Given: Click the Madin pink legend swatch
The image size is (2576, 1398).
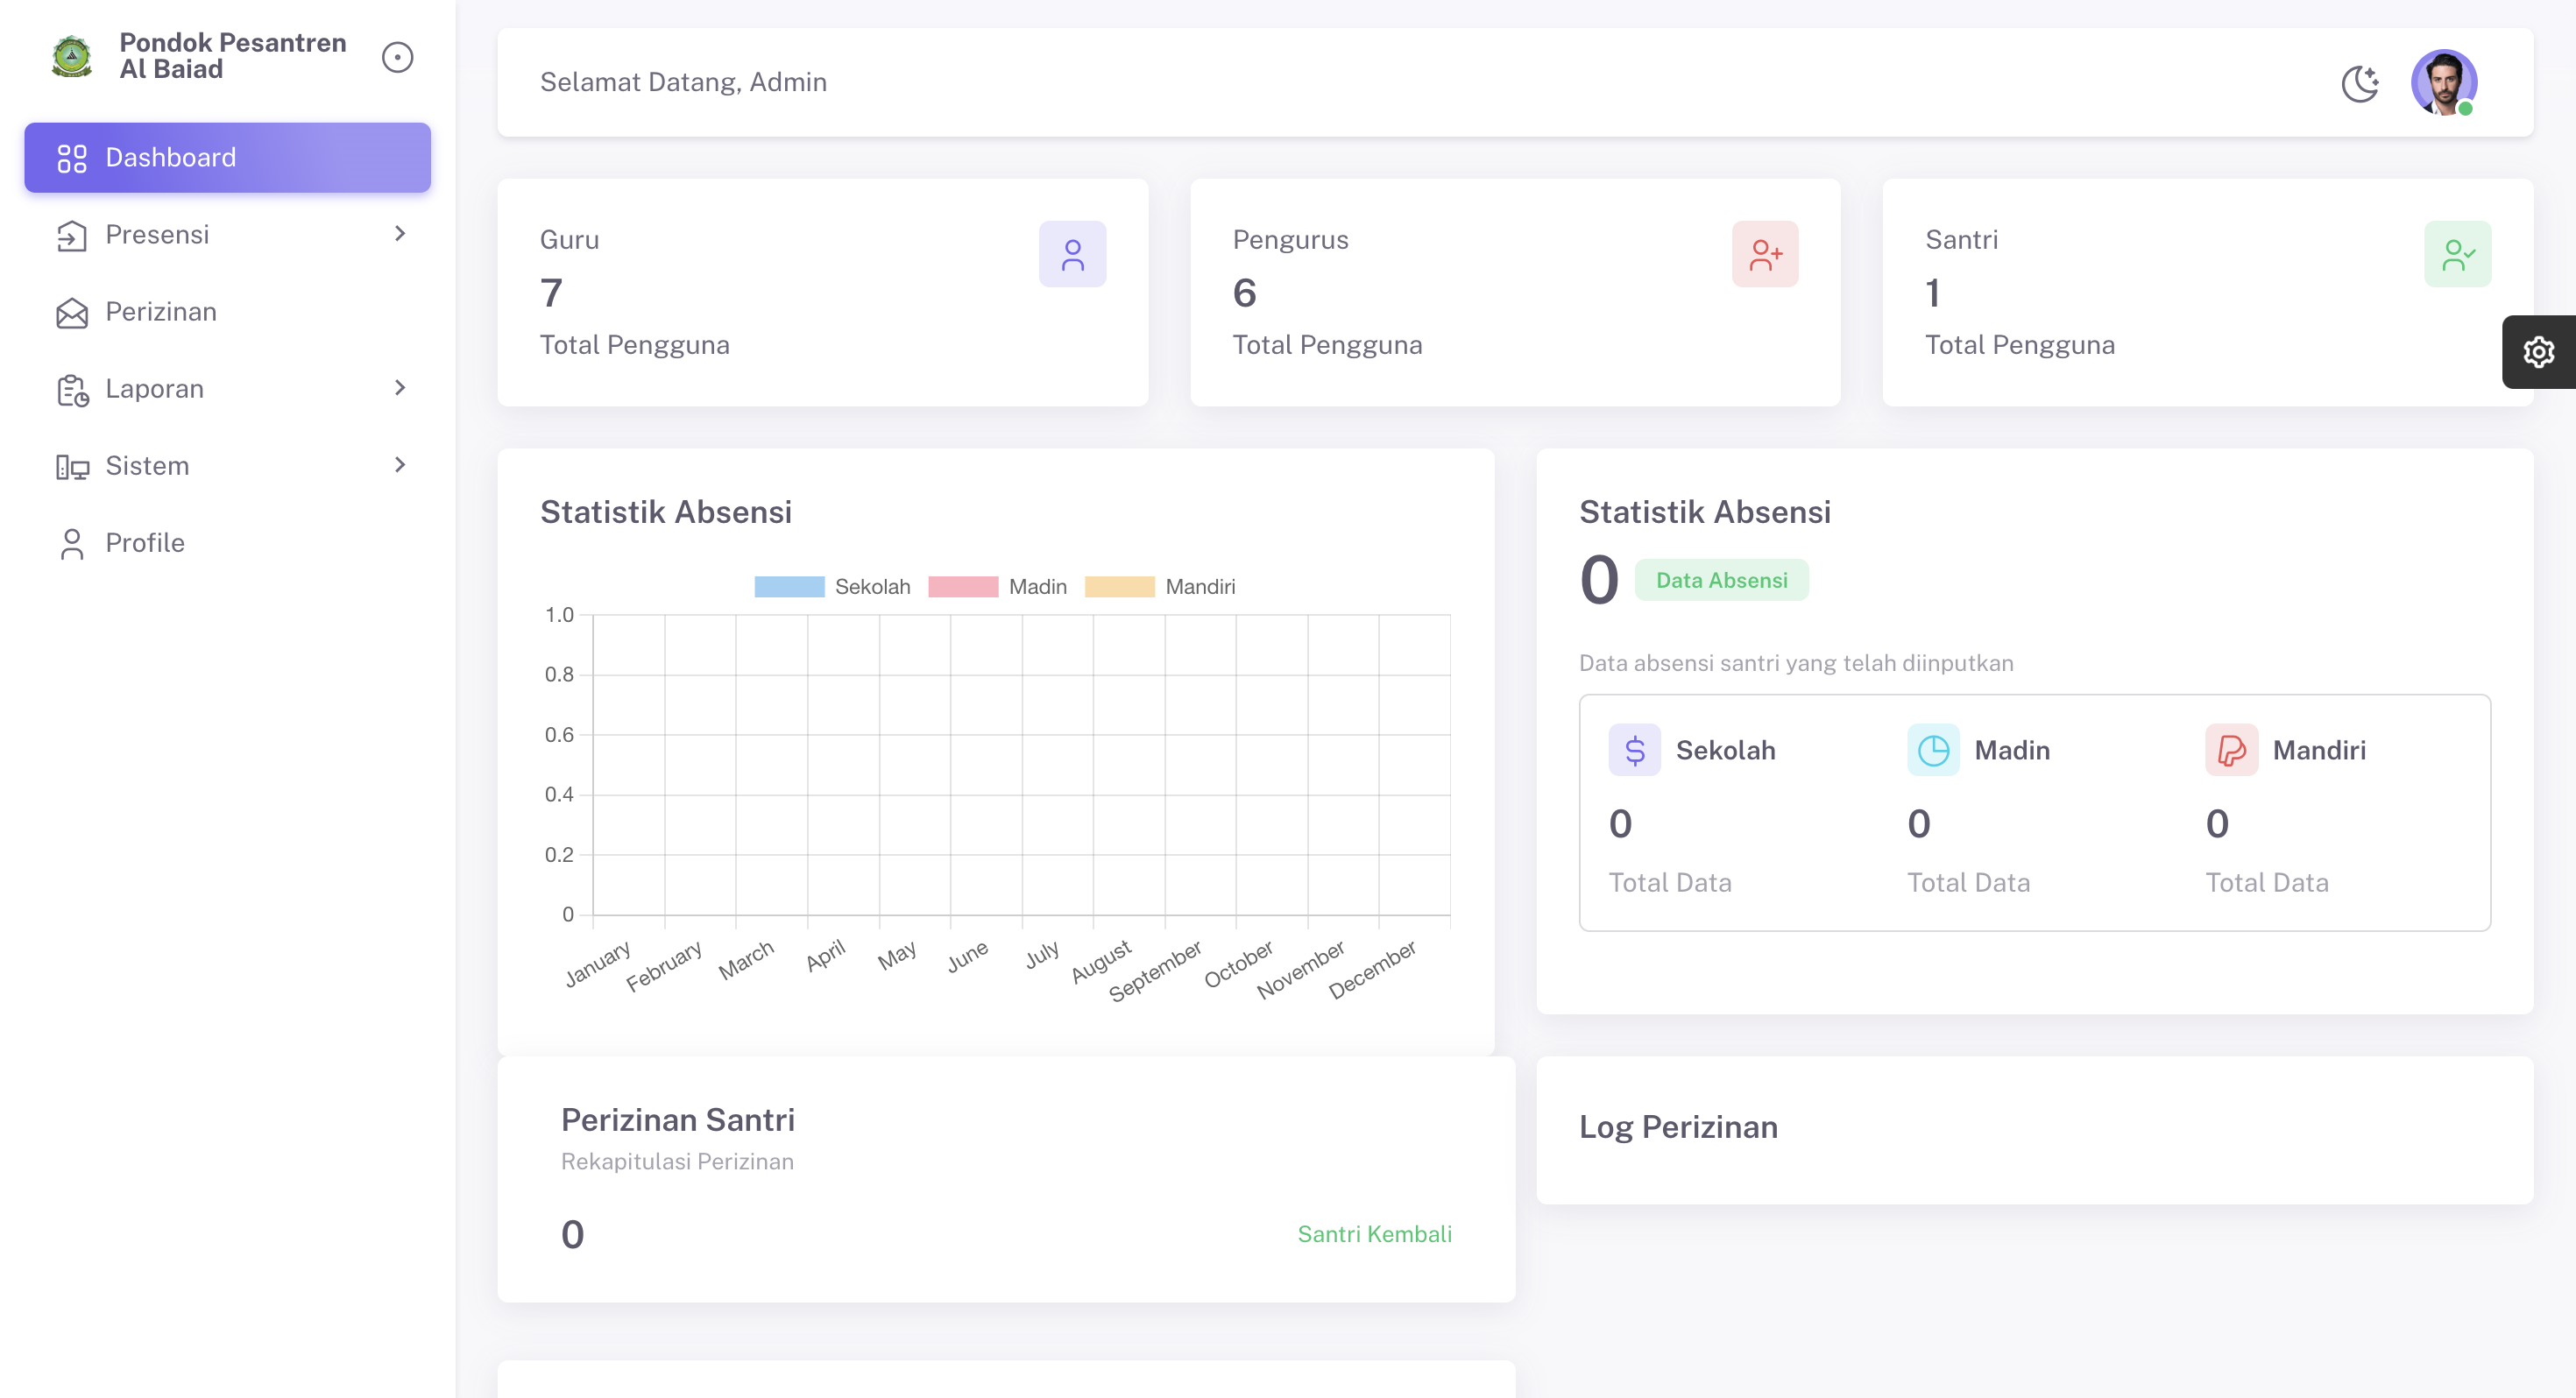Looking at the screenshot, I should pyautogui.click(x=962, y=586).
